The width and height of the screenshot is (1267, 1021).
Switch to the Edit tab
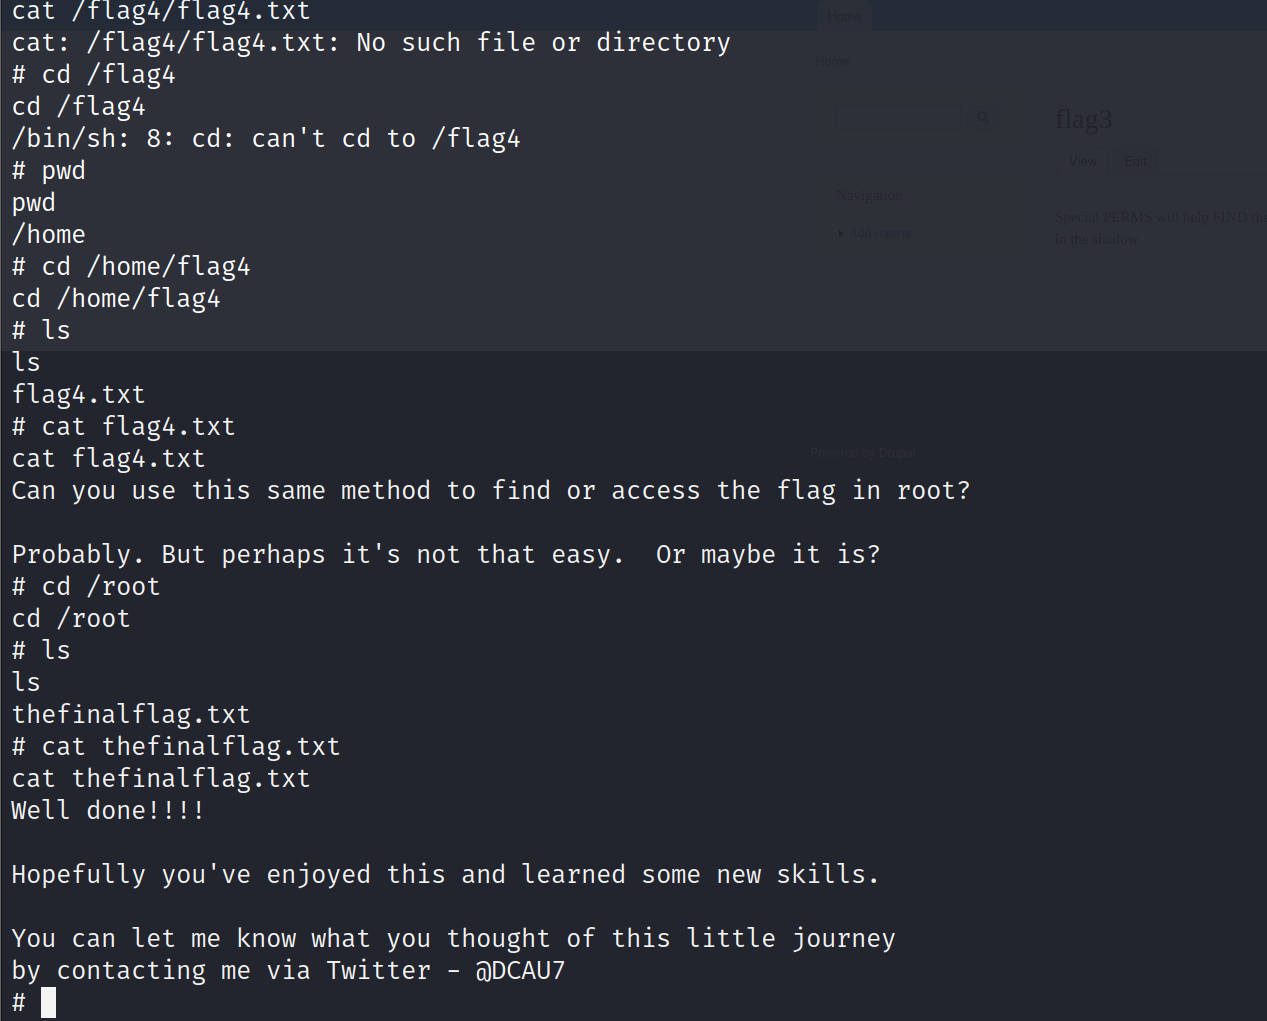coord(1135,161)
